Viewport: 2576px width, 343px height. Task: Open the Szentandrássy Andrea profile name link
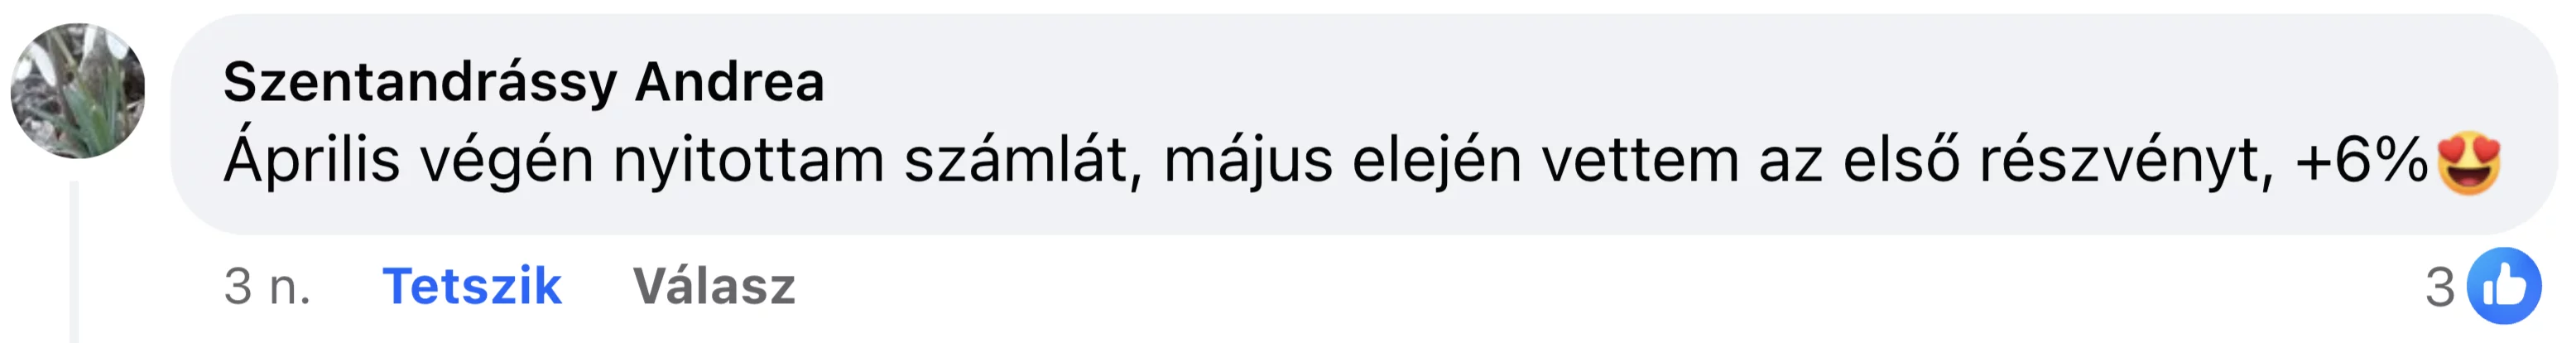523,83
